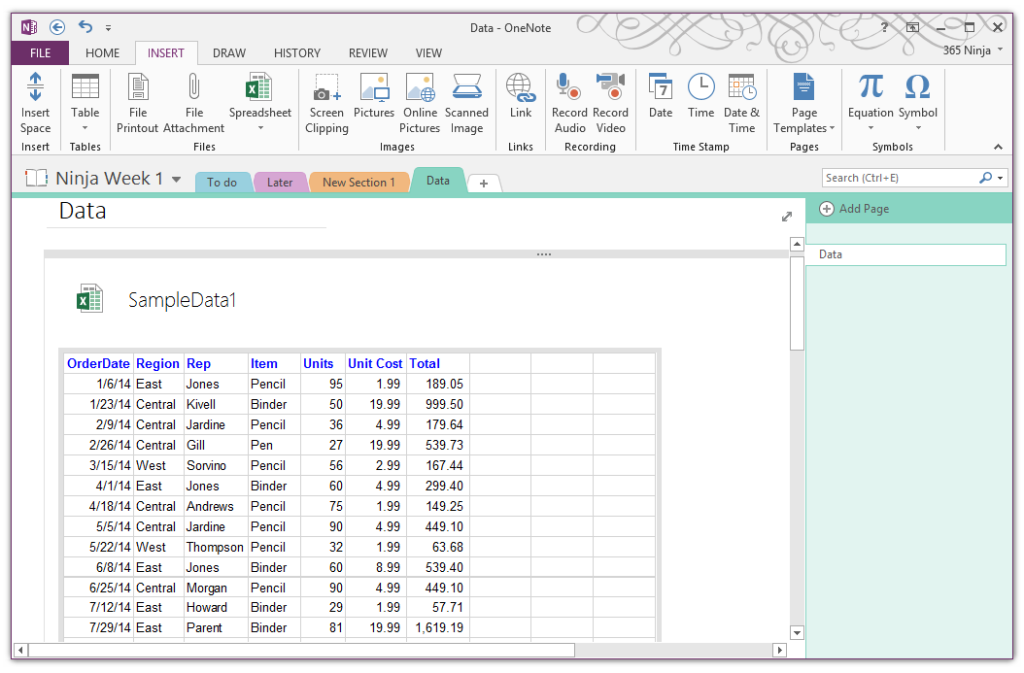Click the Data page title

82,211
